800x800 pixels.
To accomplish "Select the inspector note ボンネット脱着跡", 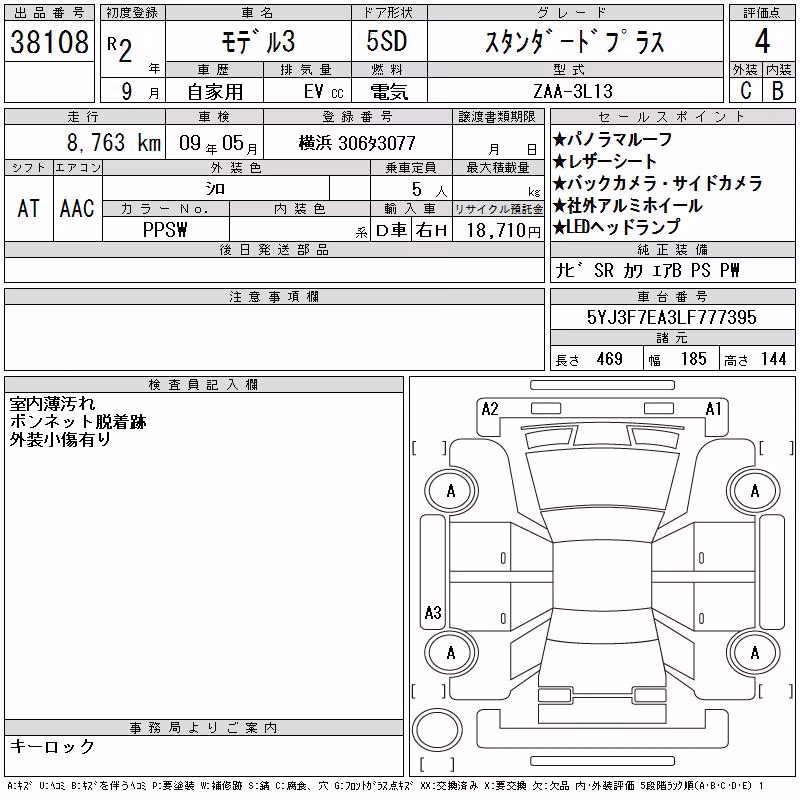I will (x=78, y=421).
